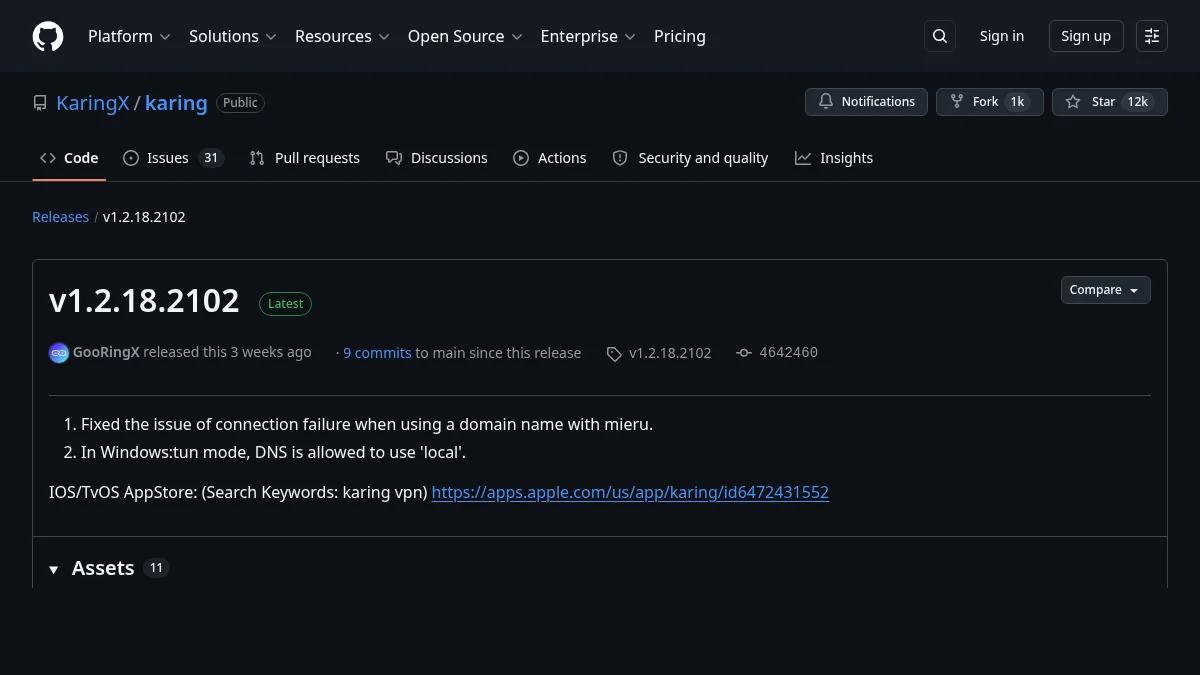
Task: Click the repository icon beside KaringX
Action: [x=40, y=103]
